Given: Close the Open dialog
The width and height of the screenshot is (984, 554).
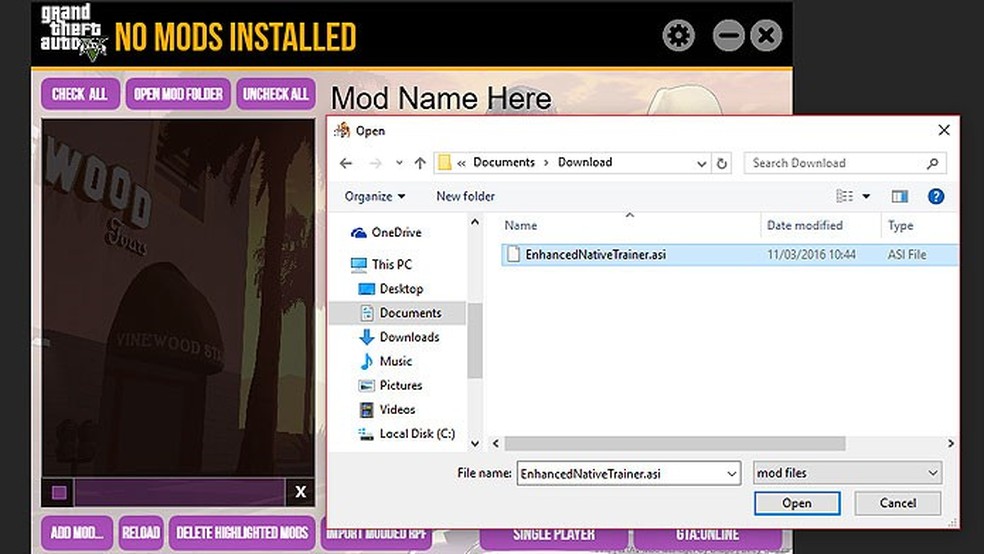Looking at the screenshot, I should coord(944,130).
